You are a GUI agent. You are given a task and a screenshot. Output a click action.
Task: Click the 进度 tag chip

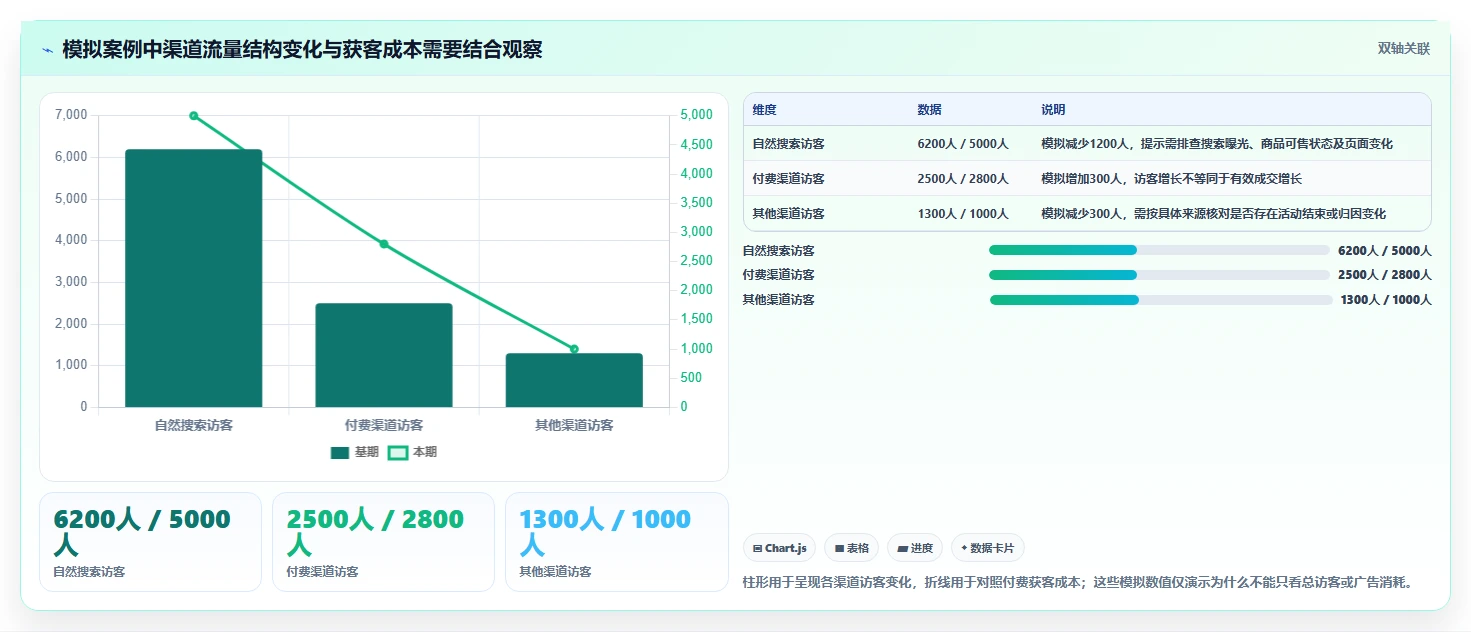(915, 548)
